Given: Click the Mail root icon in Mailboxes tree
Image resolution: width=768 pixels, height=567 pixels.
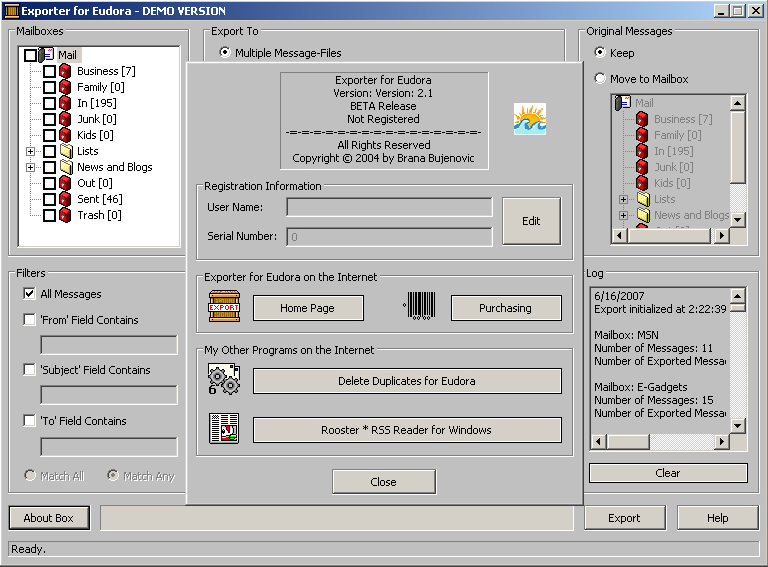Looking at the screenshot, I should [x=47, y=54].
